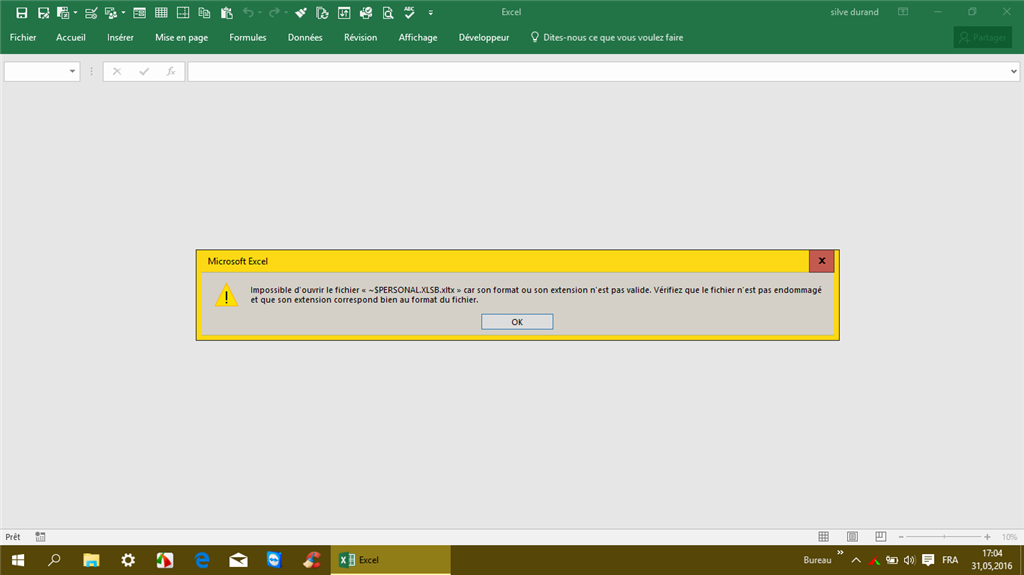This screenshot has height=575, width=1024.
Task: Open the Révision tab
Action: pyautogui.click(x=360, y=37)
